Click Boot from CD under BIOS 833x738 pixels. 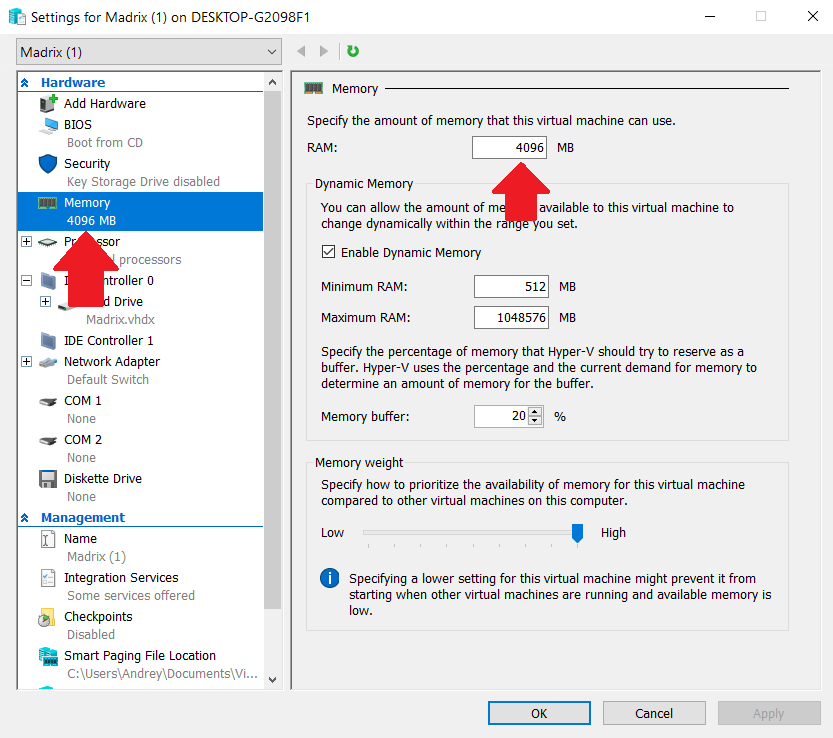tap(105, 143)
